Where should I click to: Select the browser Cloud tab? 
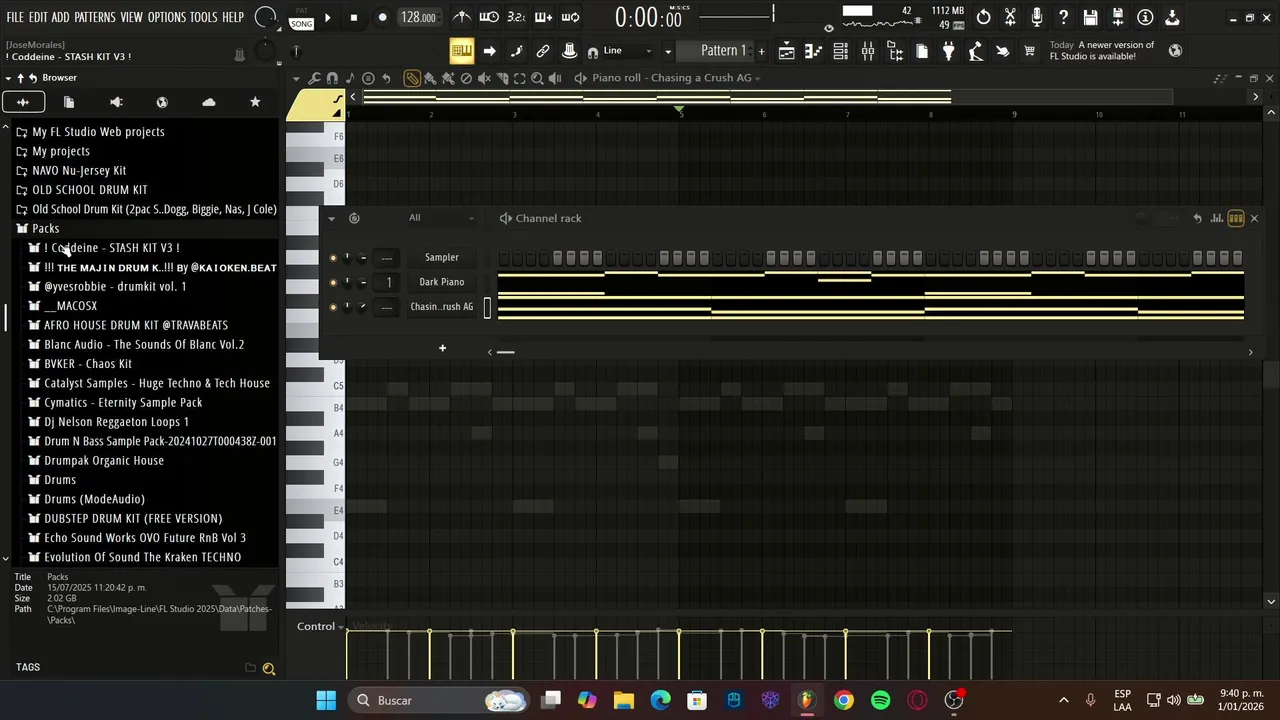208,102
